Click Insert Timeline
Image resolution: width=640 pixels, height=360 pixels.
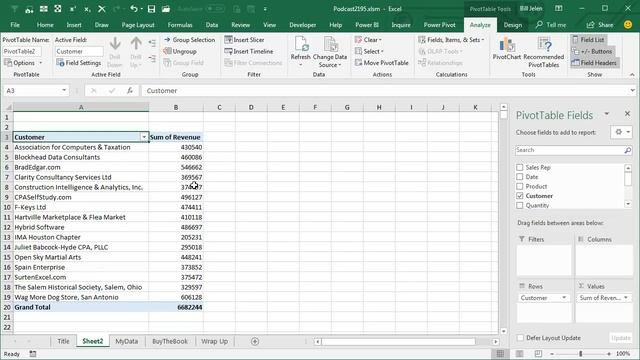coord(249,51)
